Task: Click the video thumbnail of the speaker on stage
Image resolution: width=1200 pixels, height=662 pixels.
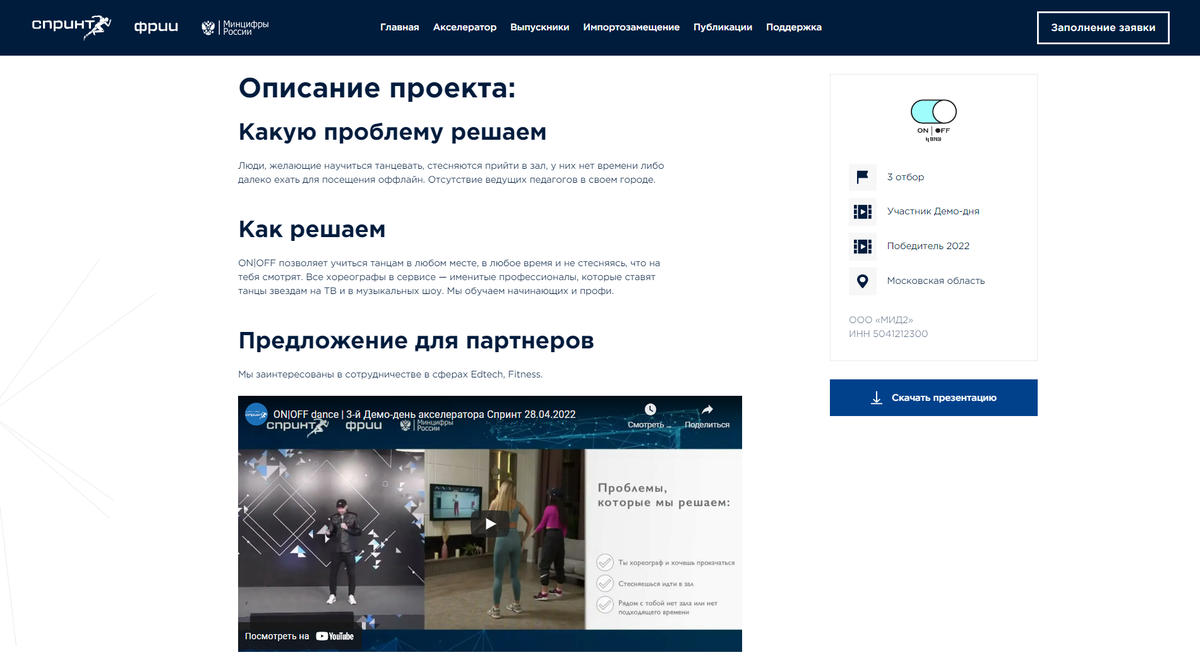Action: click(331, 537)
